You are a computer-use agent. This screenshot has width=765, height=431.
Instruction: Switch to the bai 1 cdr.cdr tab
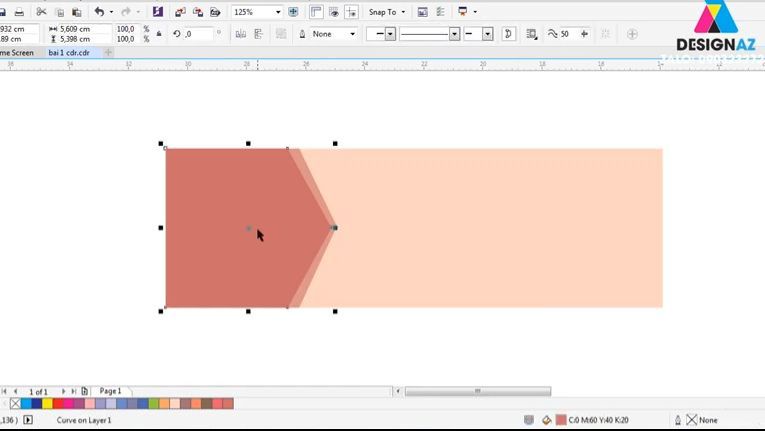76,53
